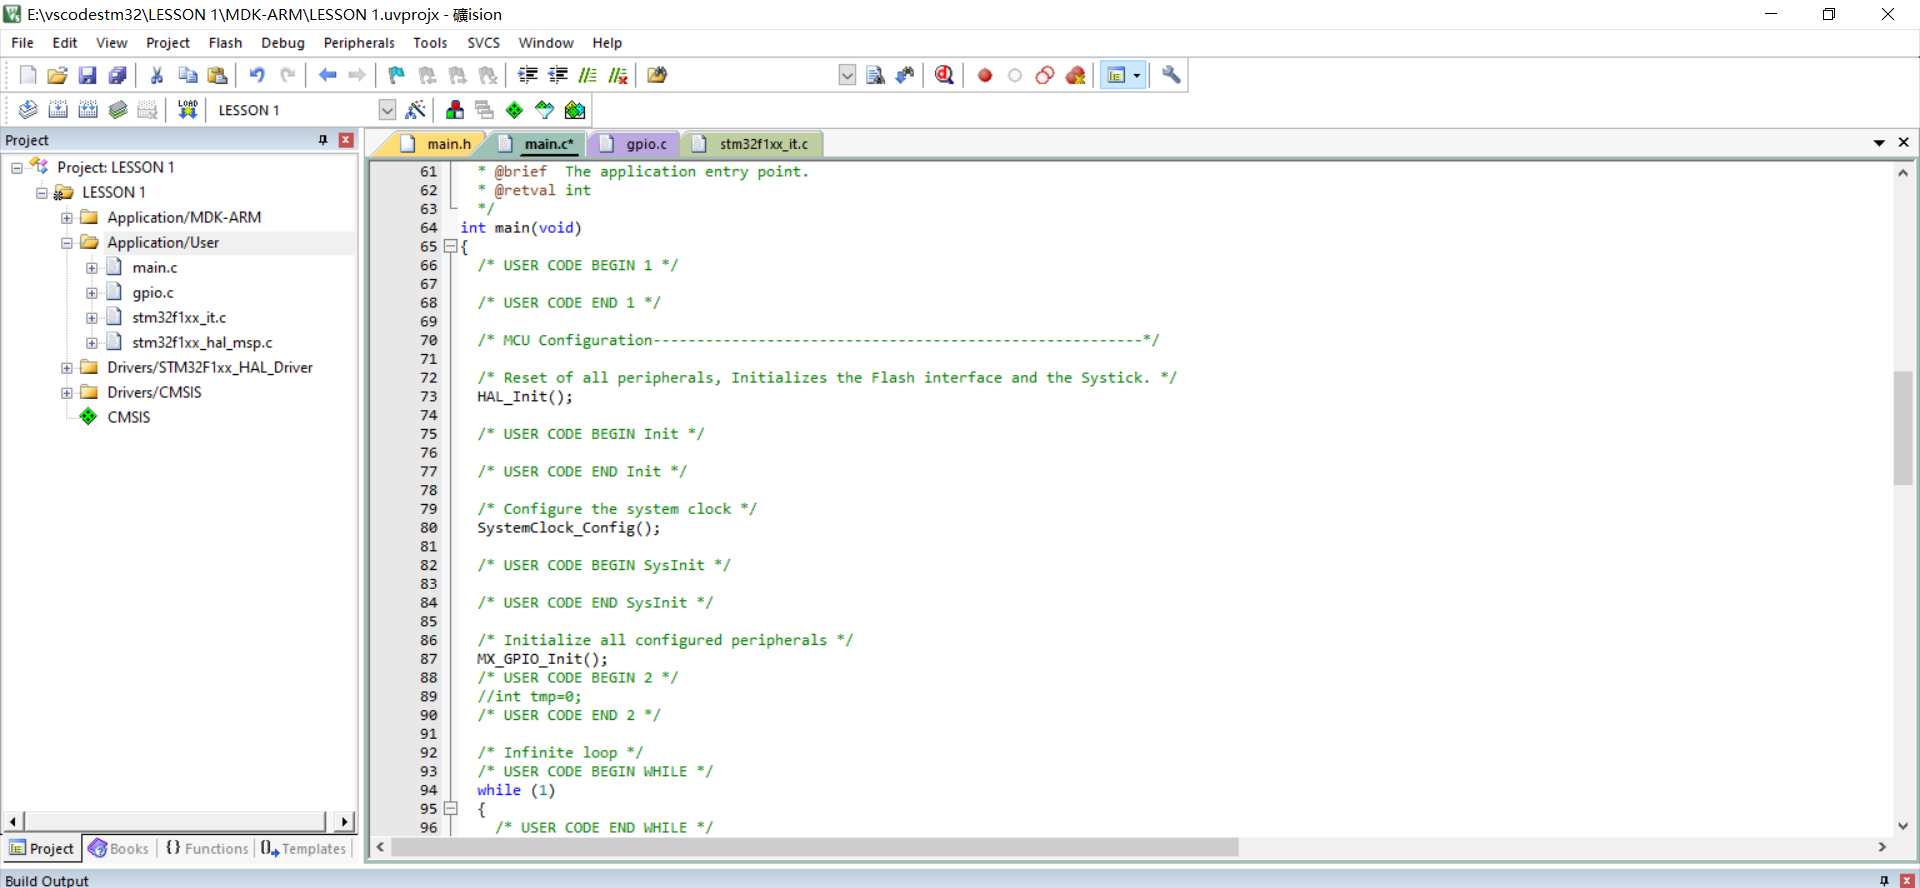Click the incremental find icon

click(x=905, y=75)
